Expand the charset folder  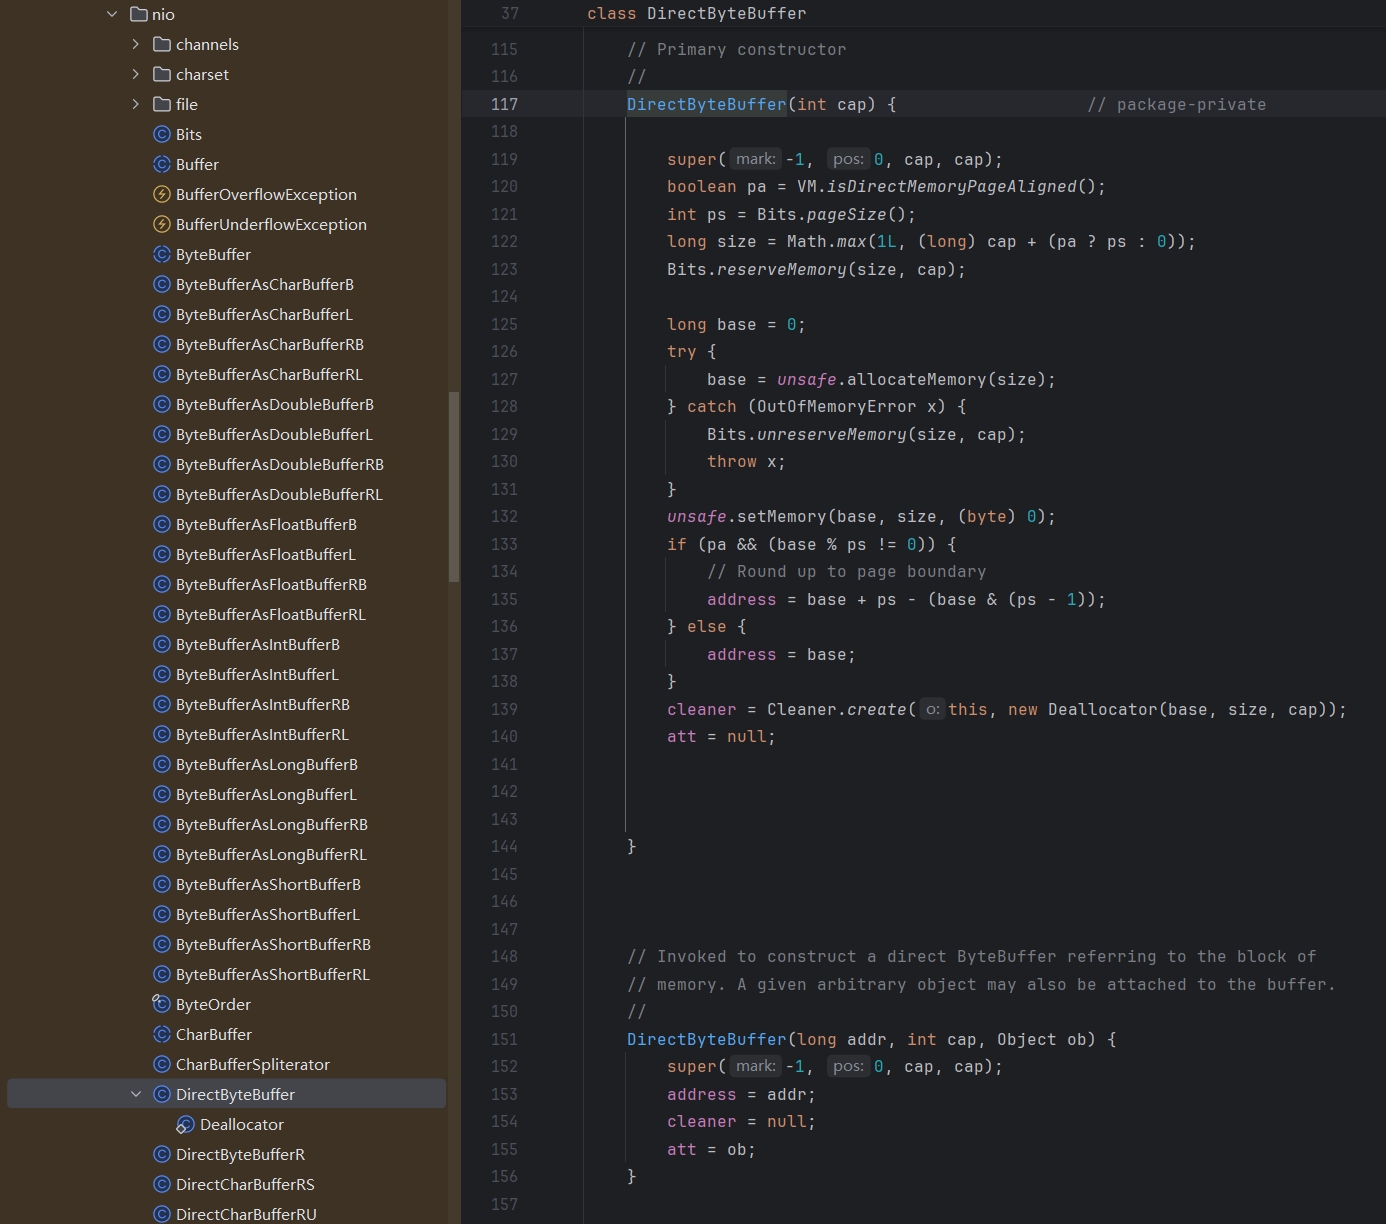point(136,74)
